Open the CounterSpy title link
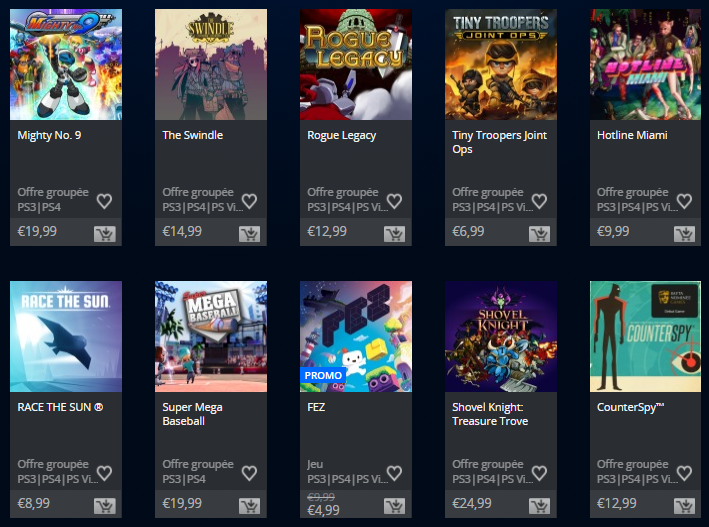The width and height of the screenshot is (709, 527). tap(630, 407)
